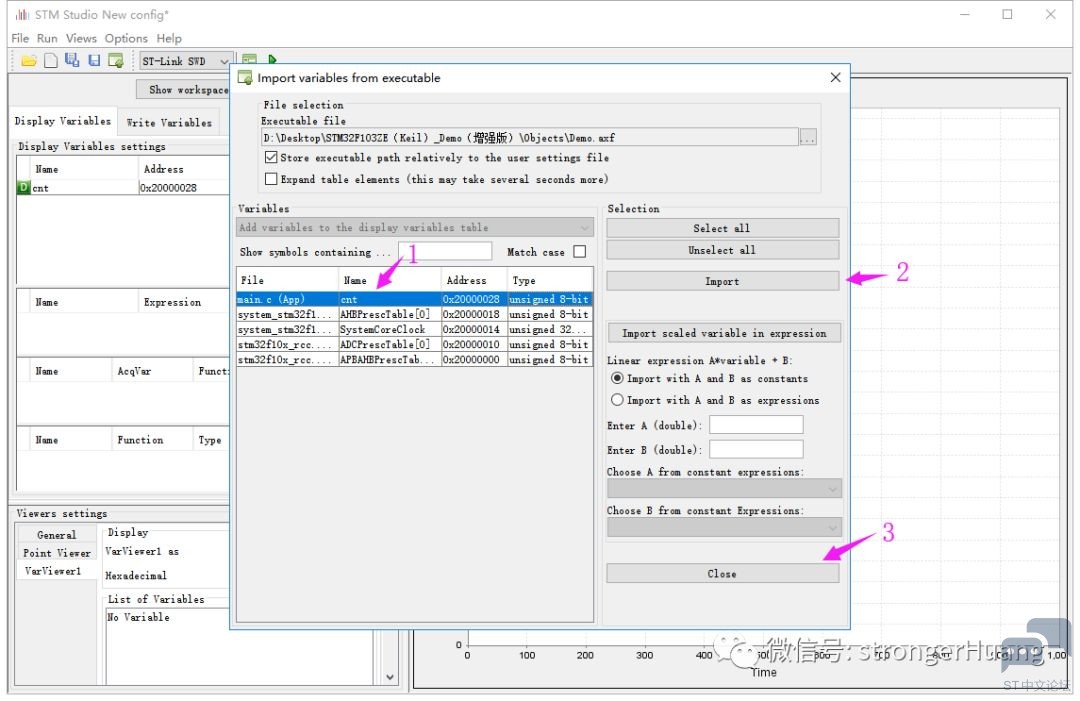Click the Select all button
This screenshot has width=1080, height=701.
722,228
